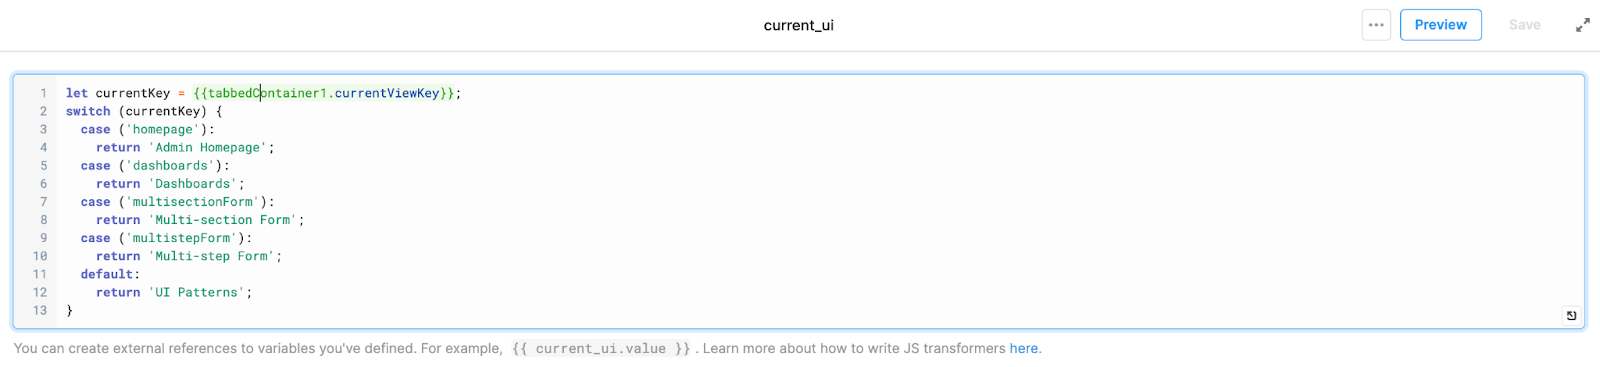1600x367 pixels.
Task: Click the switch keyword on line 2
Action: point(88,111)
